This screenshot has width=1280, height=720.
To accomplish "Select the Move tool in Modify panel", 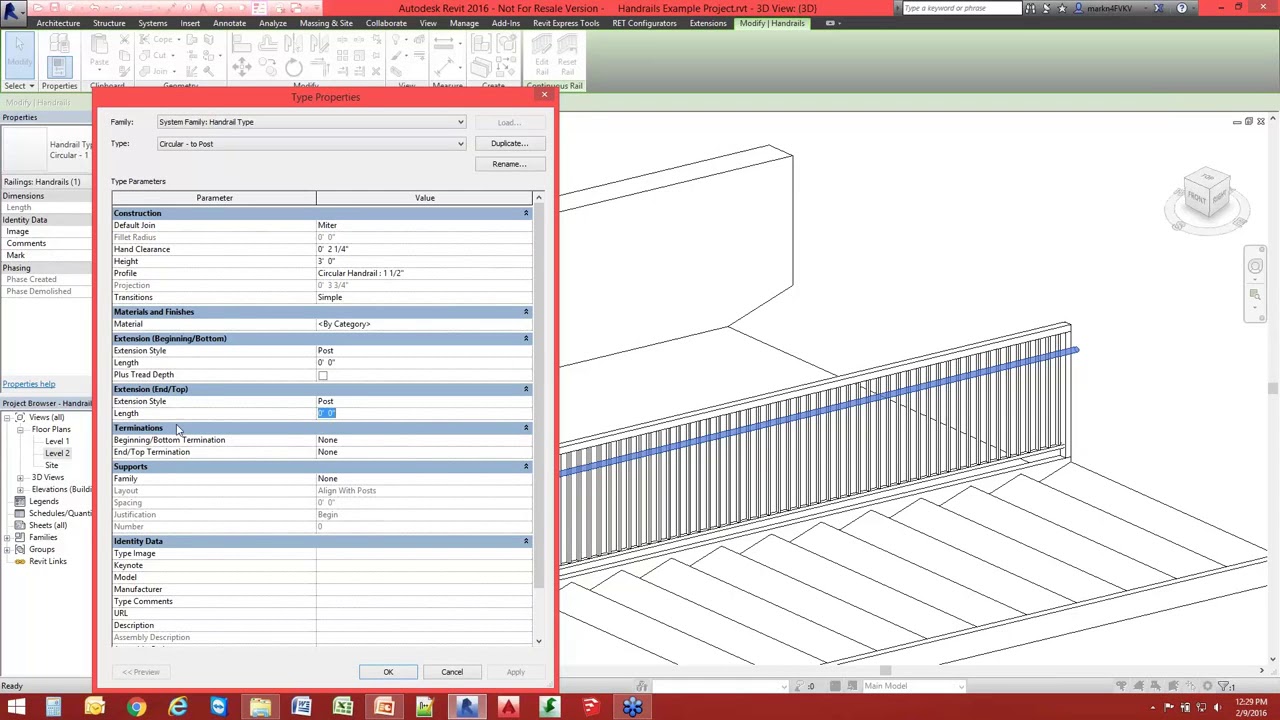I will [x=241, y=67].
